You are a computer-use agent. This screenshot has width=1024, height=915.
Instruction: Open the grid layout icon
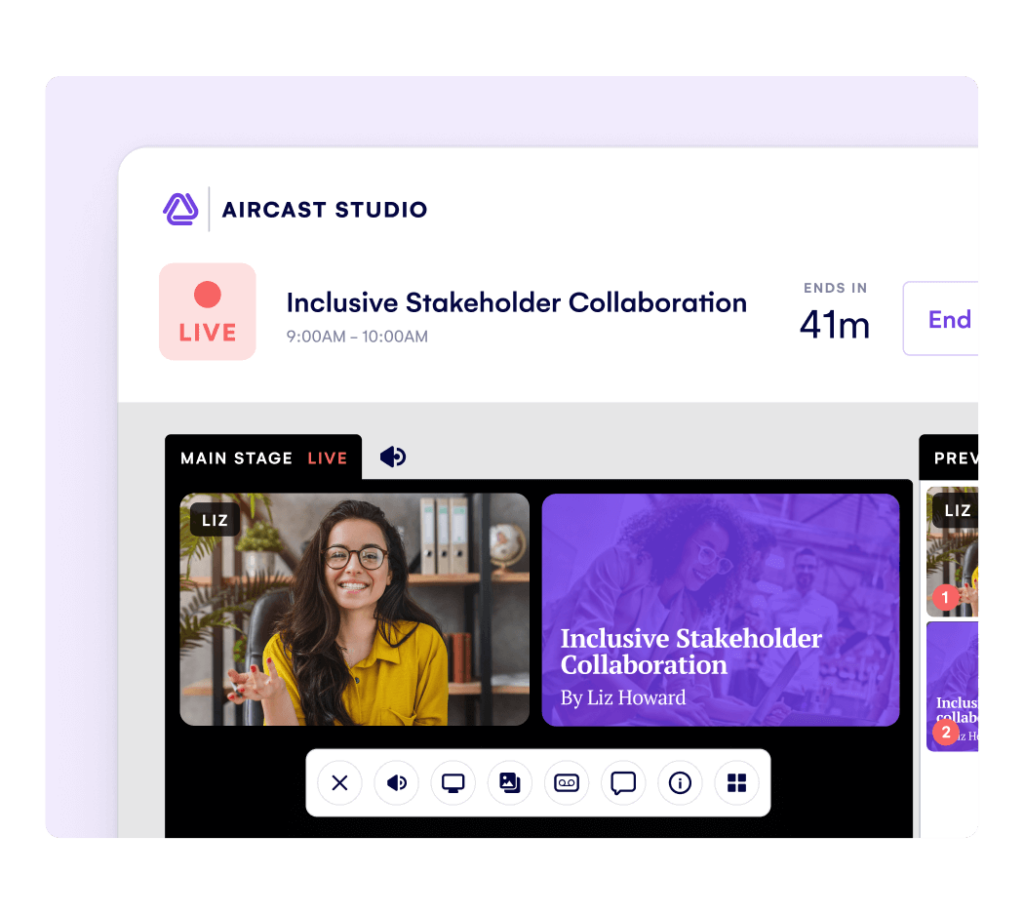tap(737, 783)
